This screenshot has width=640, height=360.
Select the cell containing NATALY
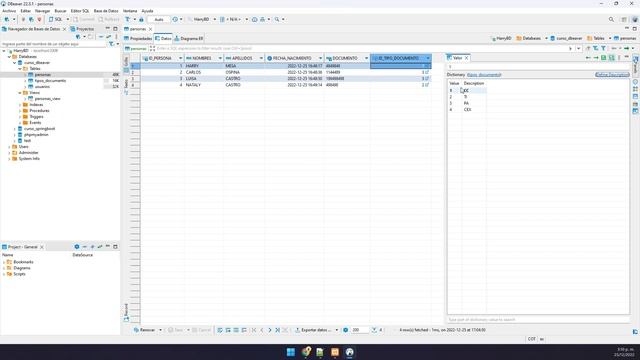pos(204,85)
